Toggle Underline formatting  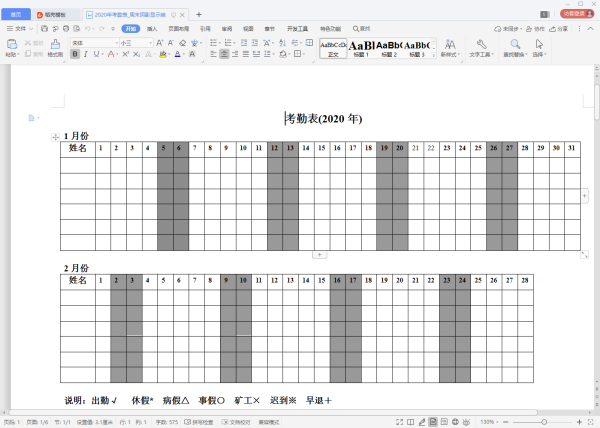click(x=96, y=54)
